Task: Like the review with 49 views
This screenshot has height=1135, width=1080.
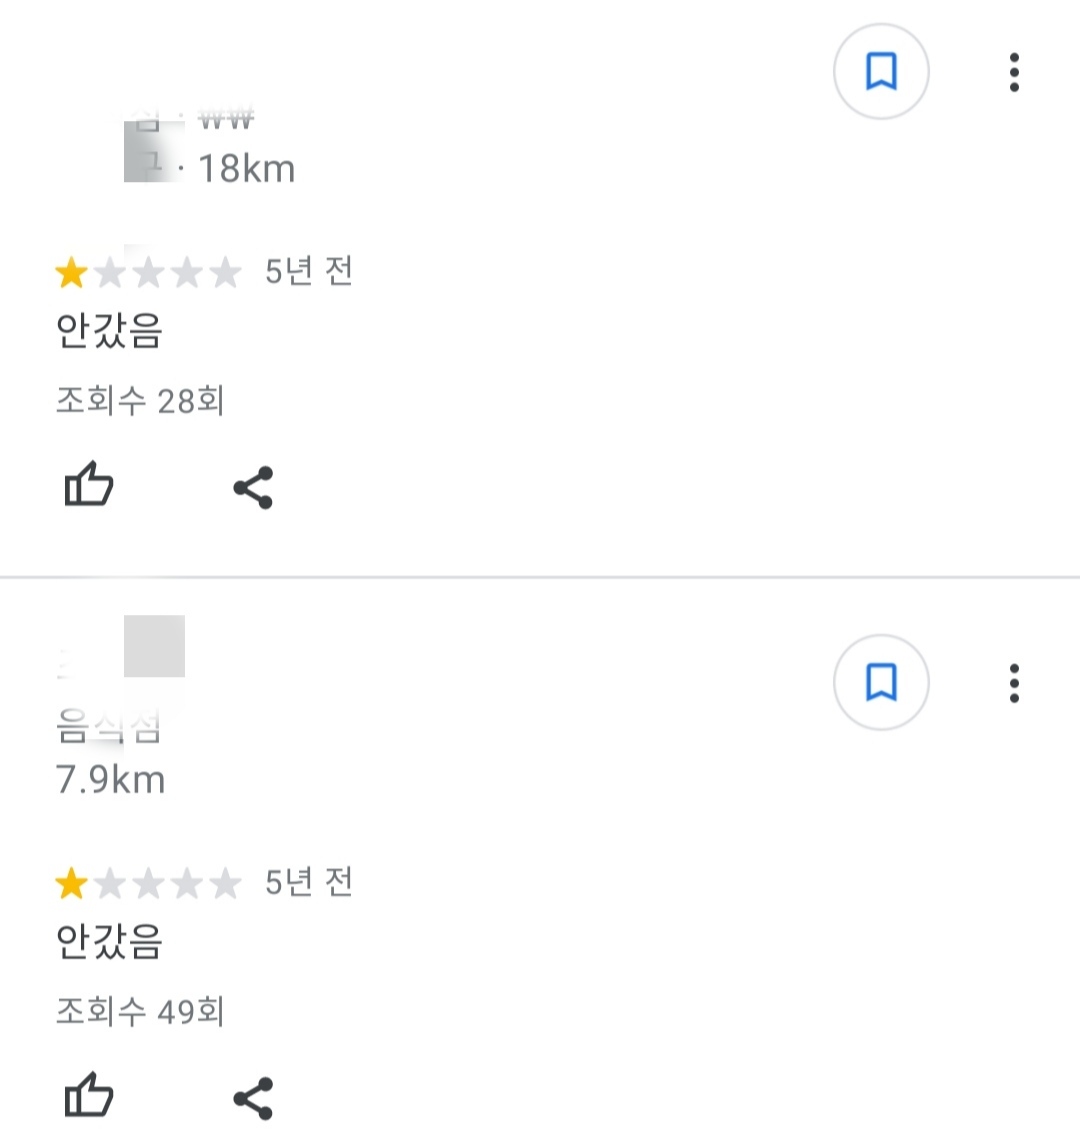Action: coord(89,1094)
